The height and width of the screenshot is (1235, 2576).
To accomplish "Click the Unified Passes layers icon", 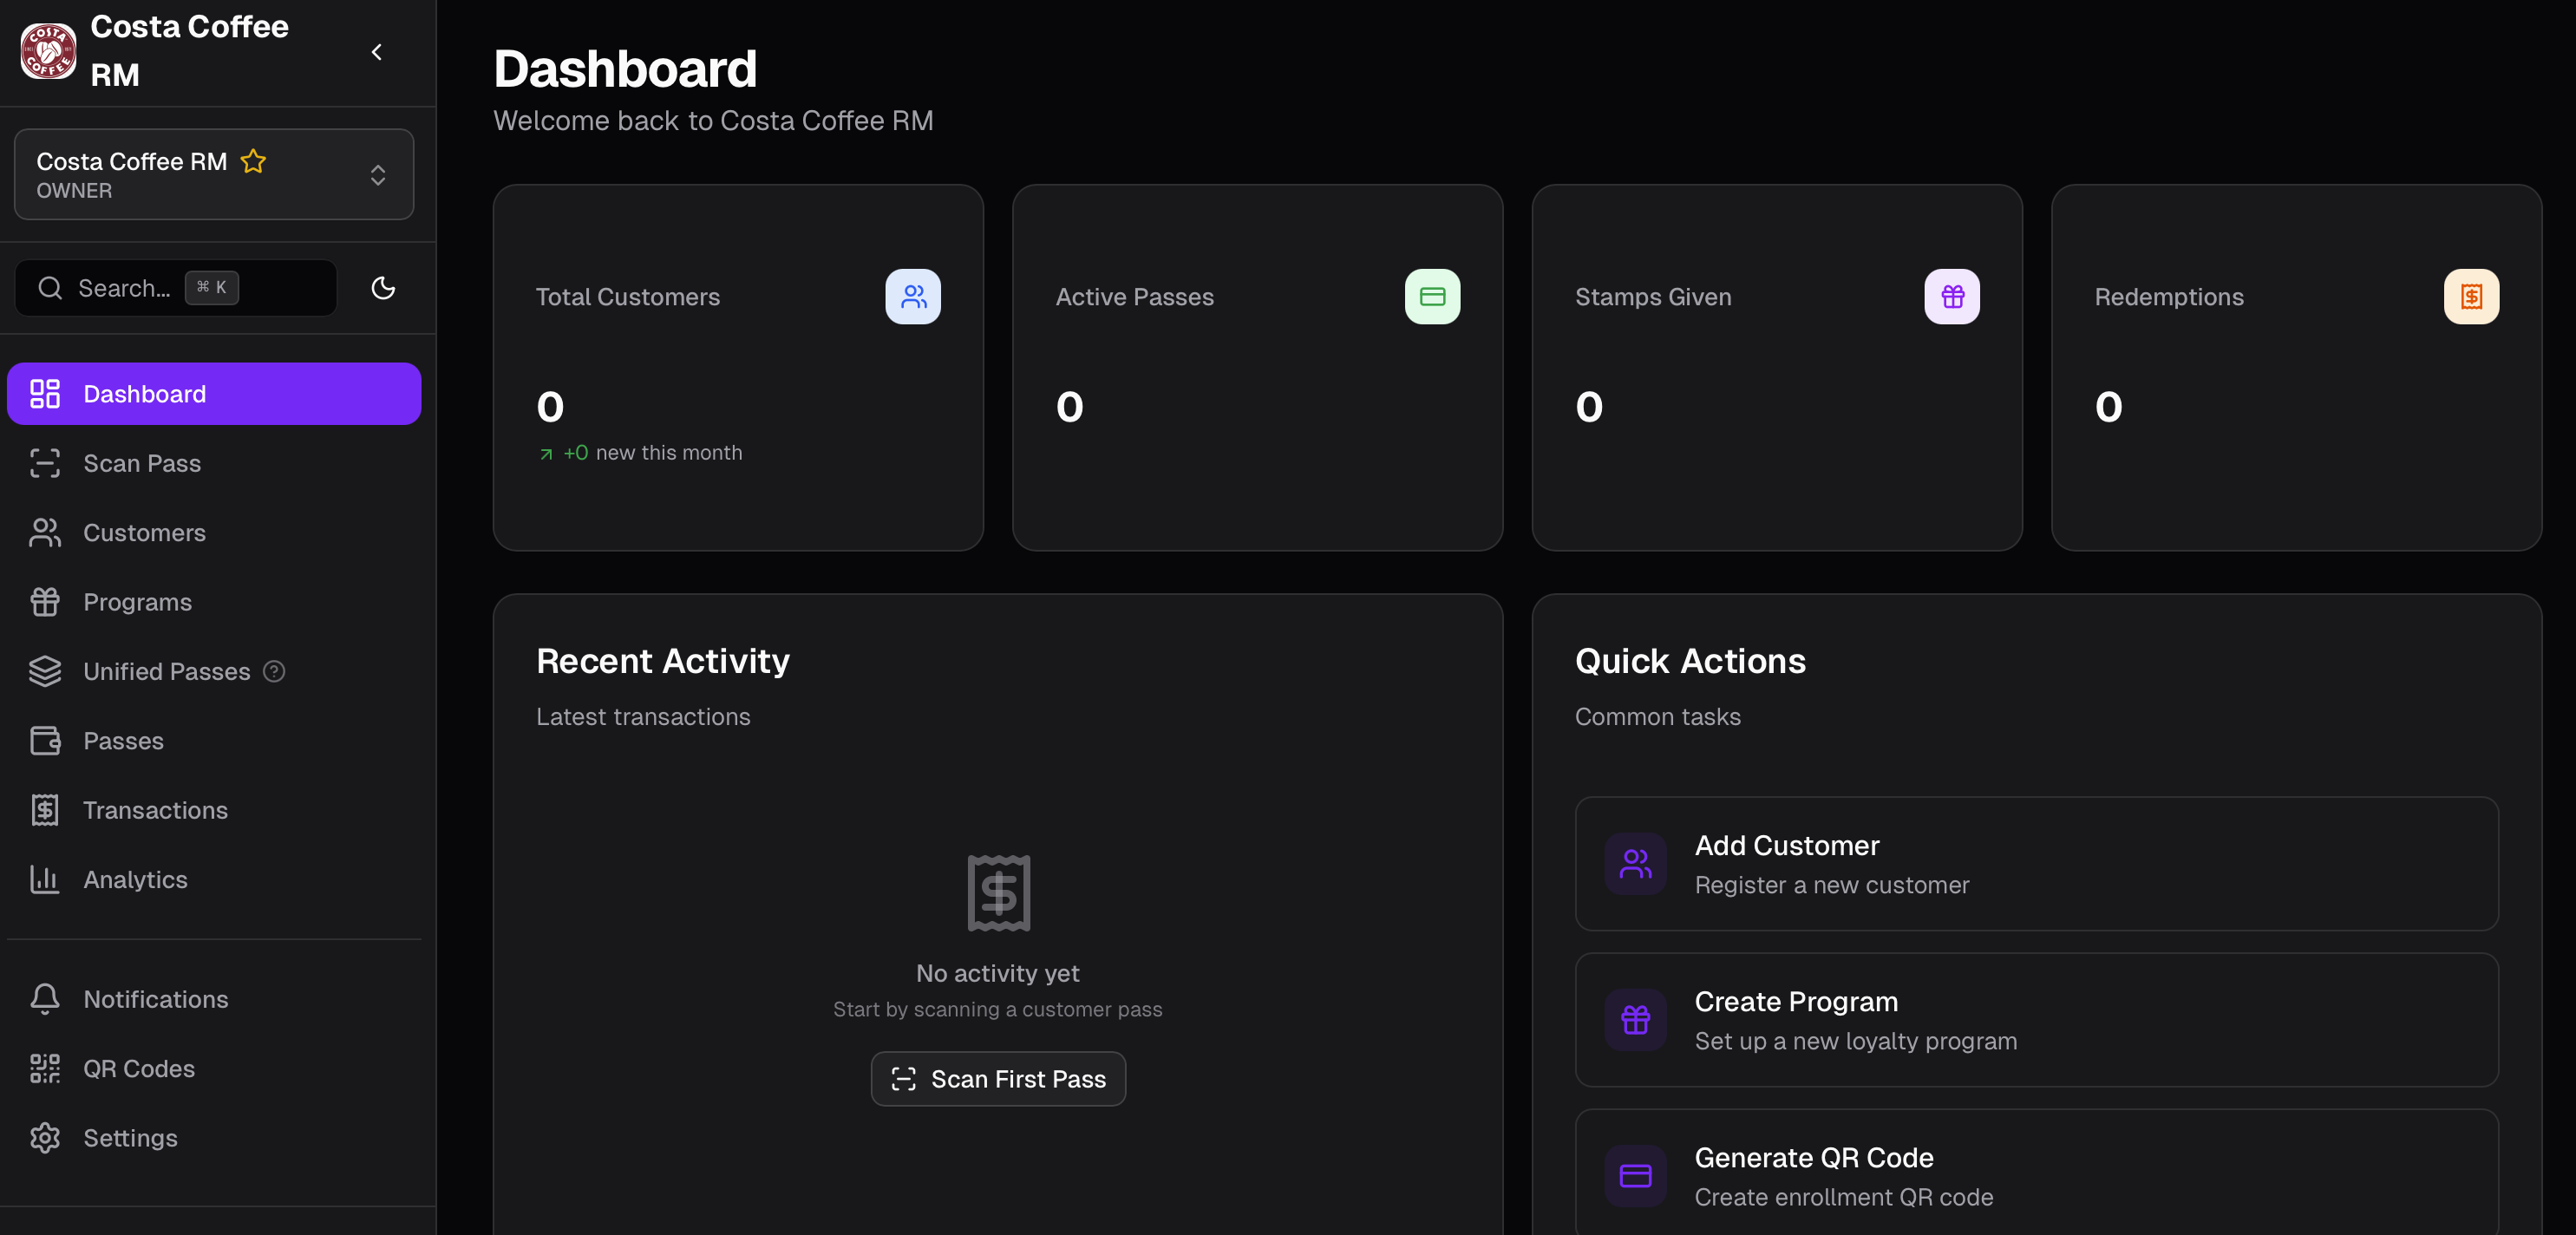I will (x=45, y=671).
